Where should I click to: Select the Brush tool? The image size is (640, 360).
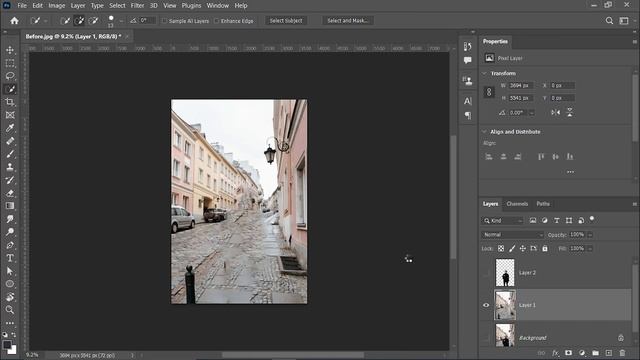click(10, 154)
